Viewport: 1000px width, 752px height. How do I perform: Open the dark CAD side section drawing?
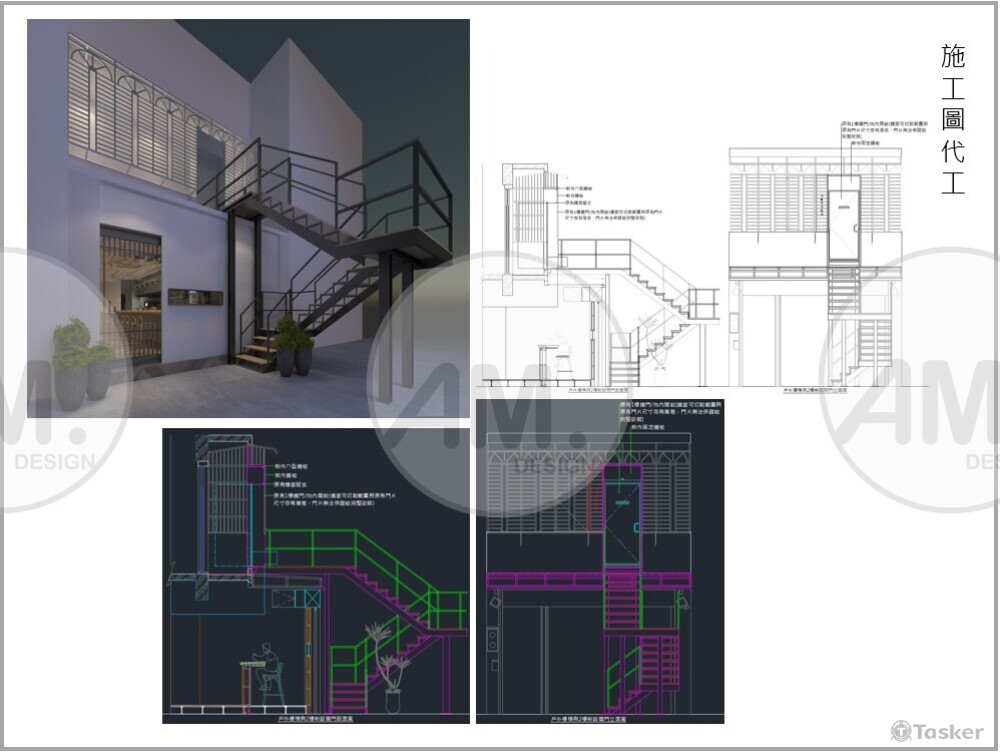(316, 575)
